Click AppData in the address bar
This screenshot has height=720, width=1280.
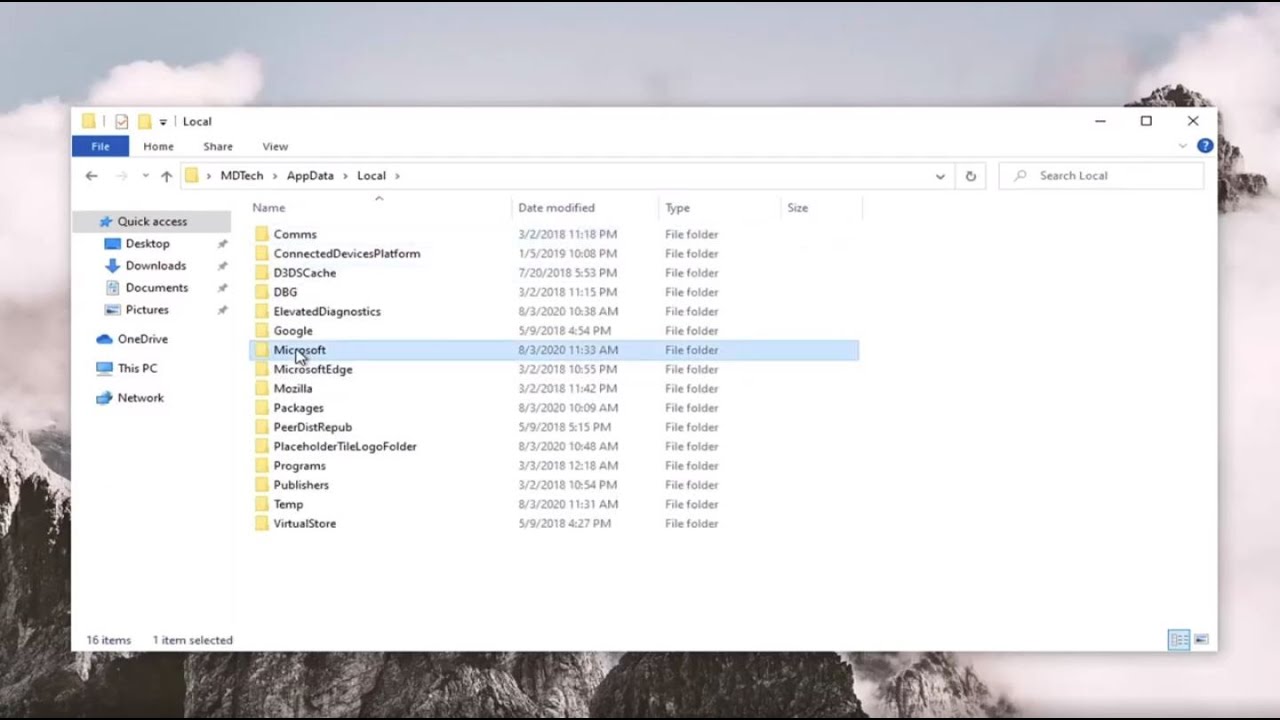pos(310,176)
